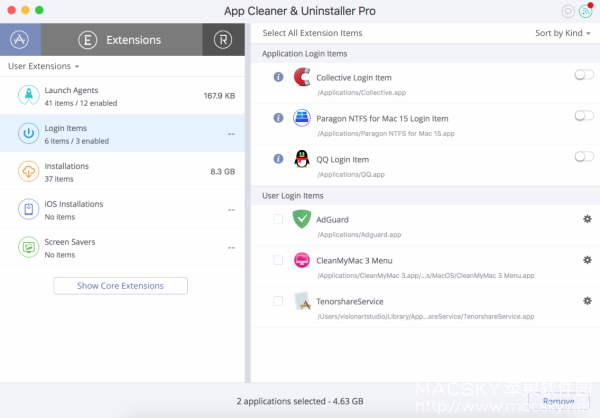This screenshot has width=600, height=418.
Task: Open CleanMyMac 3 Menu gear settings
Action: pyautogui.click(x=587, y=260)
